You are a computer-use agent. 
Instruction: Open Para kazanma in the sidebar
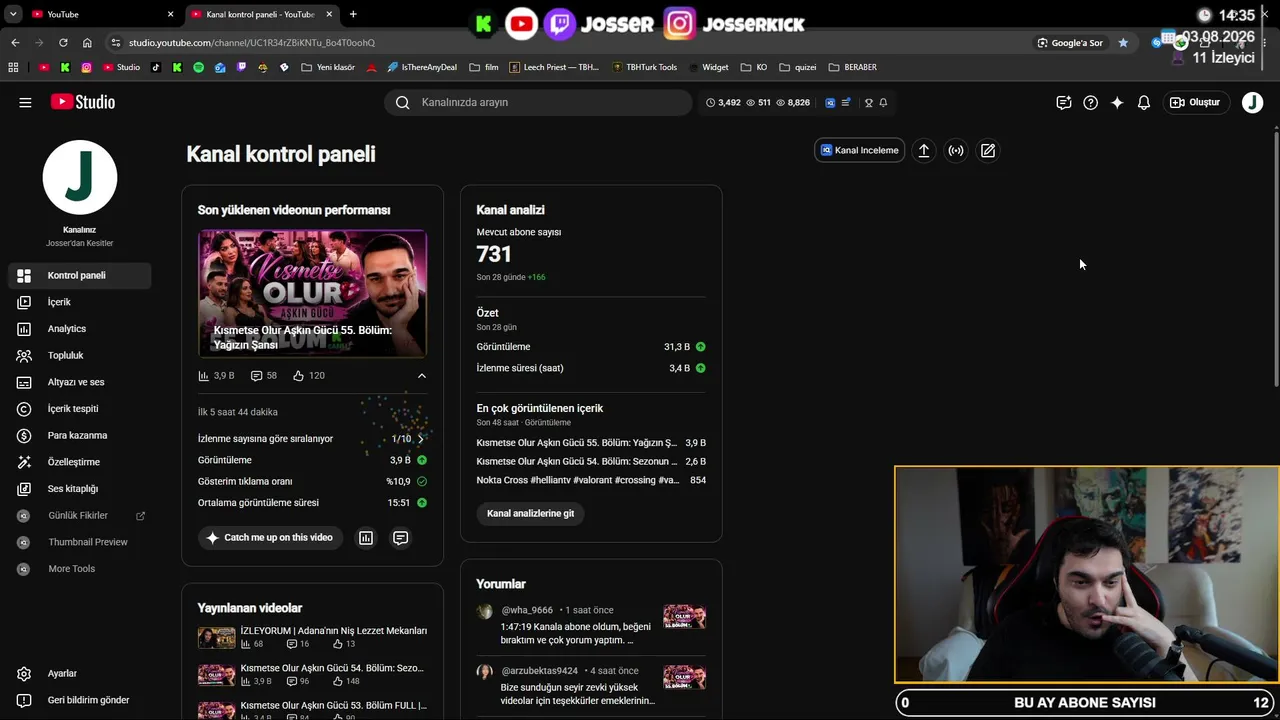click(80, 435)
